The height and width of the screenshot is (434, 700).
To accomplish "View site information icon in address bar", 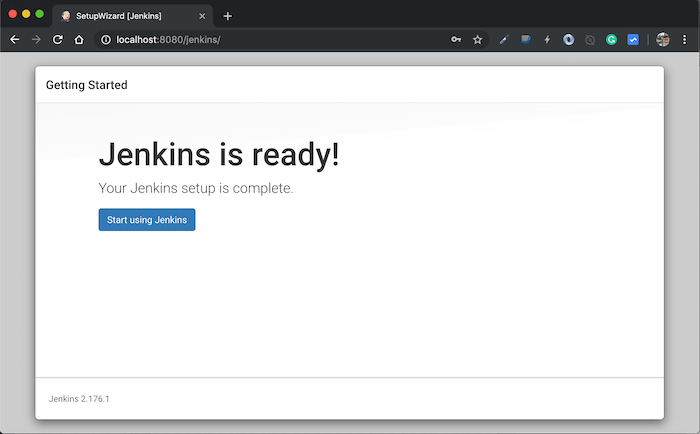I will tap(106, 40).
